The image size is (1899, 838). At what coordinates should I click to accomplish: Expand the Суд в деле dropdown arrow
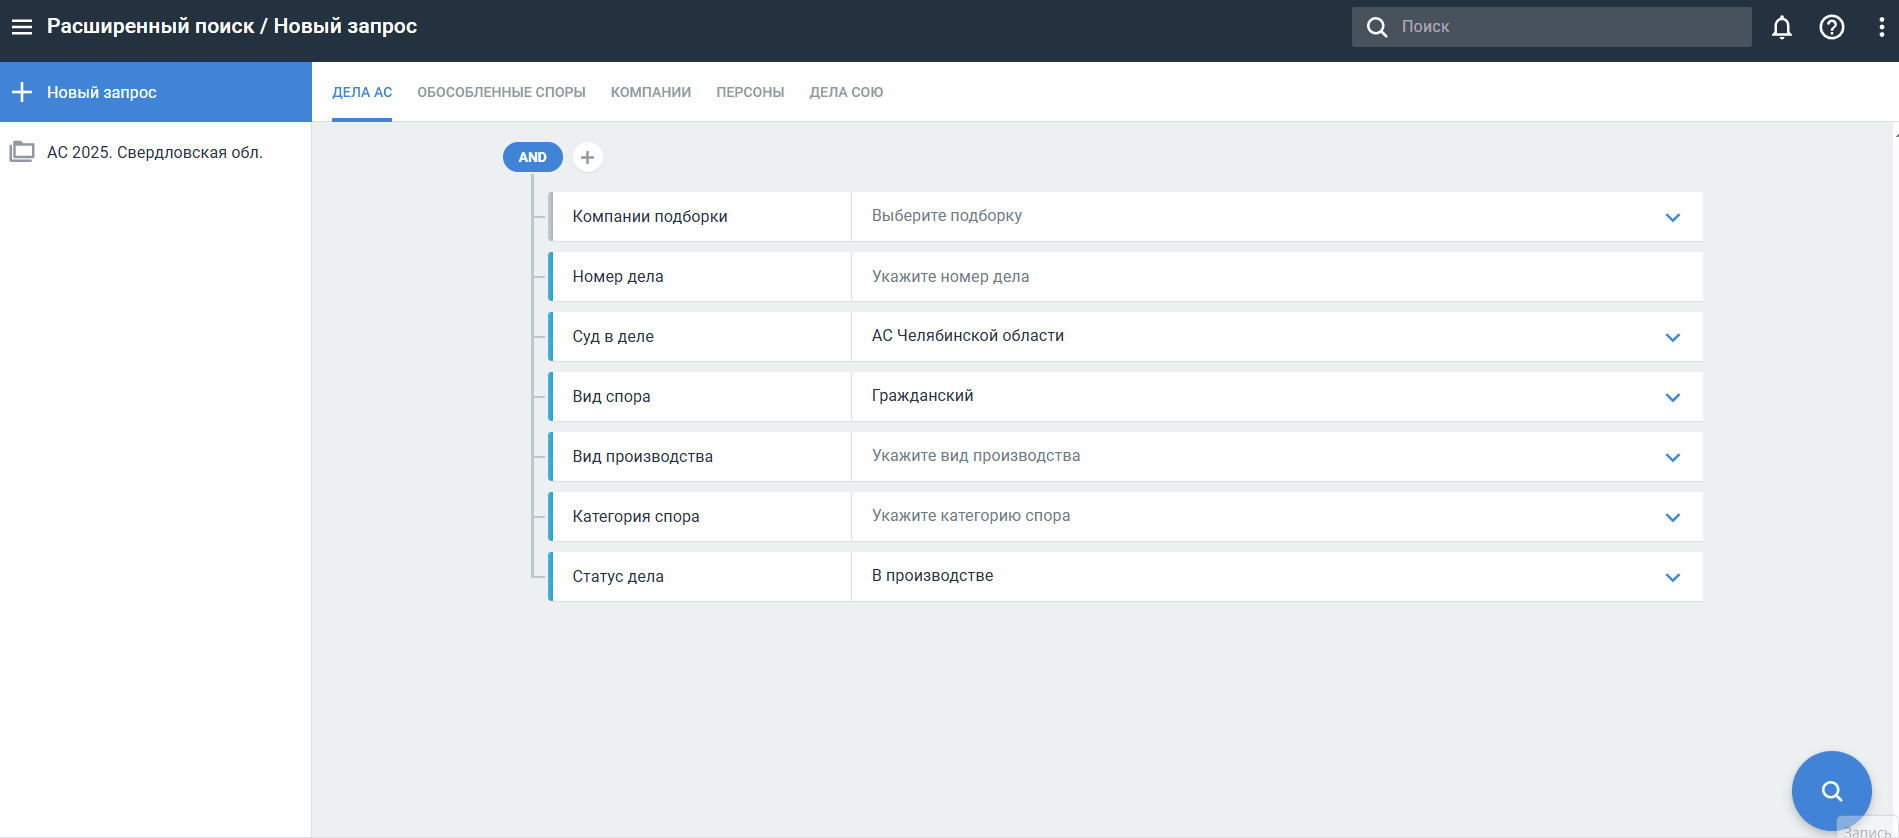(x=1672, y=337)
